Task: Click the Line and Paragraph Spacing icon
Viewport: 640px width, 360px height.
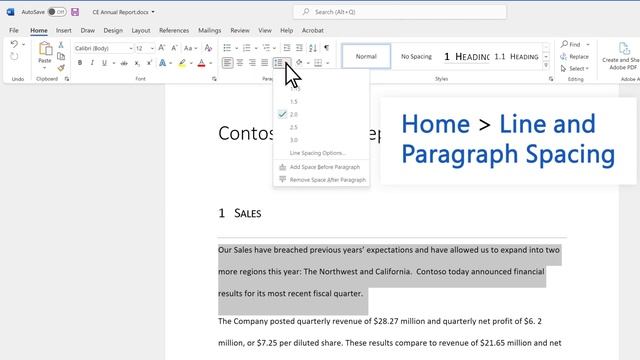Action: point(278,63)
